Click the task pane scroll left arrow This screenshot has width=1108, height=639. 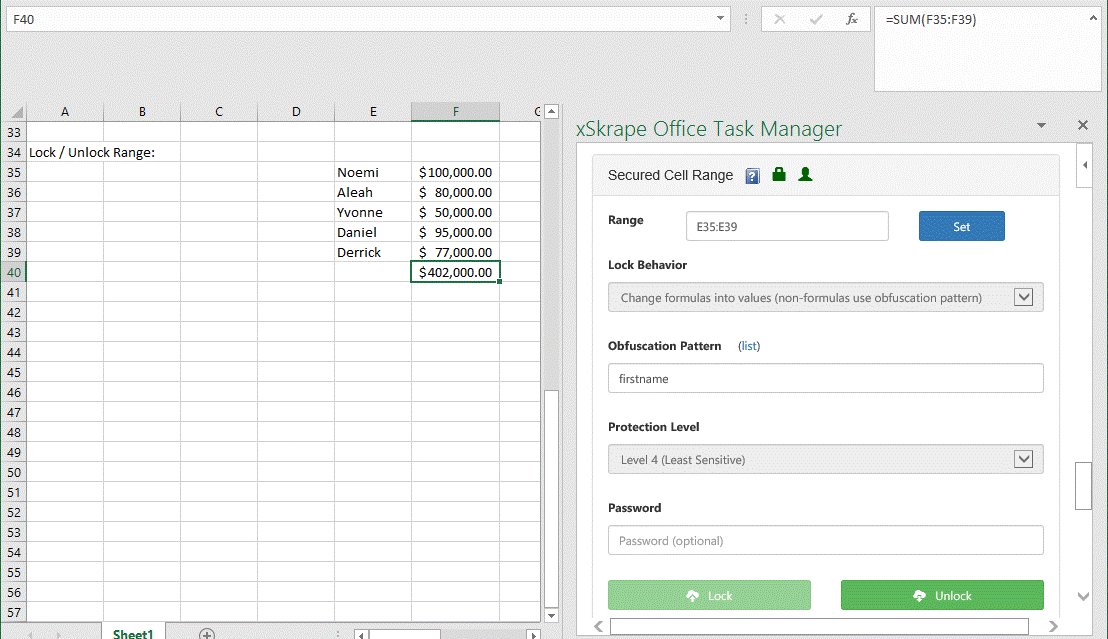[598, 626]
